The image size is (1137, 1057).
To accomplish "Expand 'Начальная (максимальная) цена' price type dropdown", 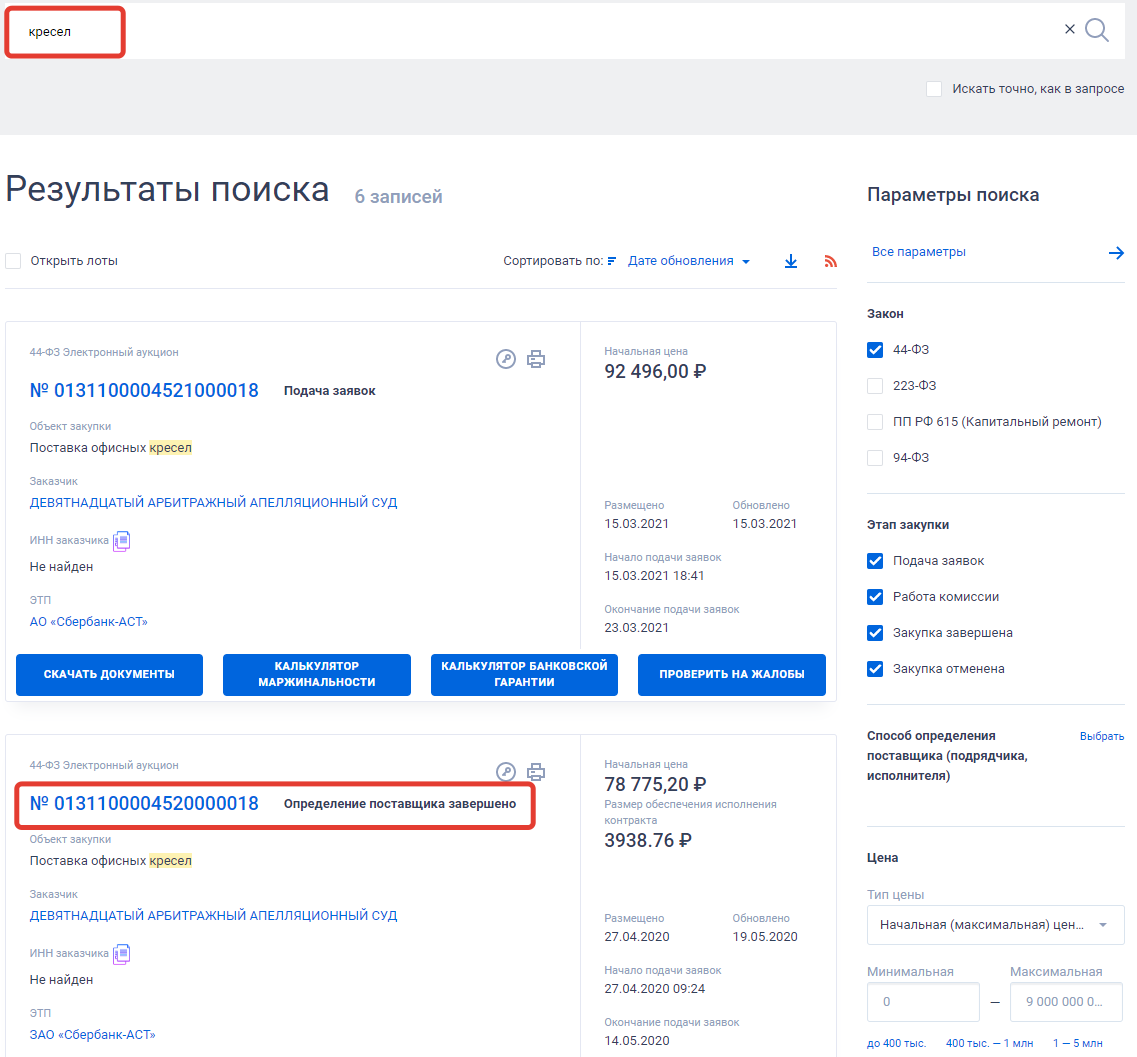I will click(995, 925).
